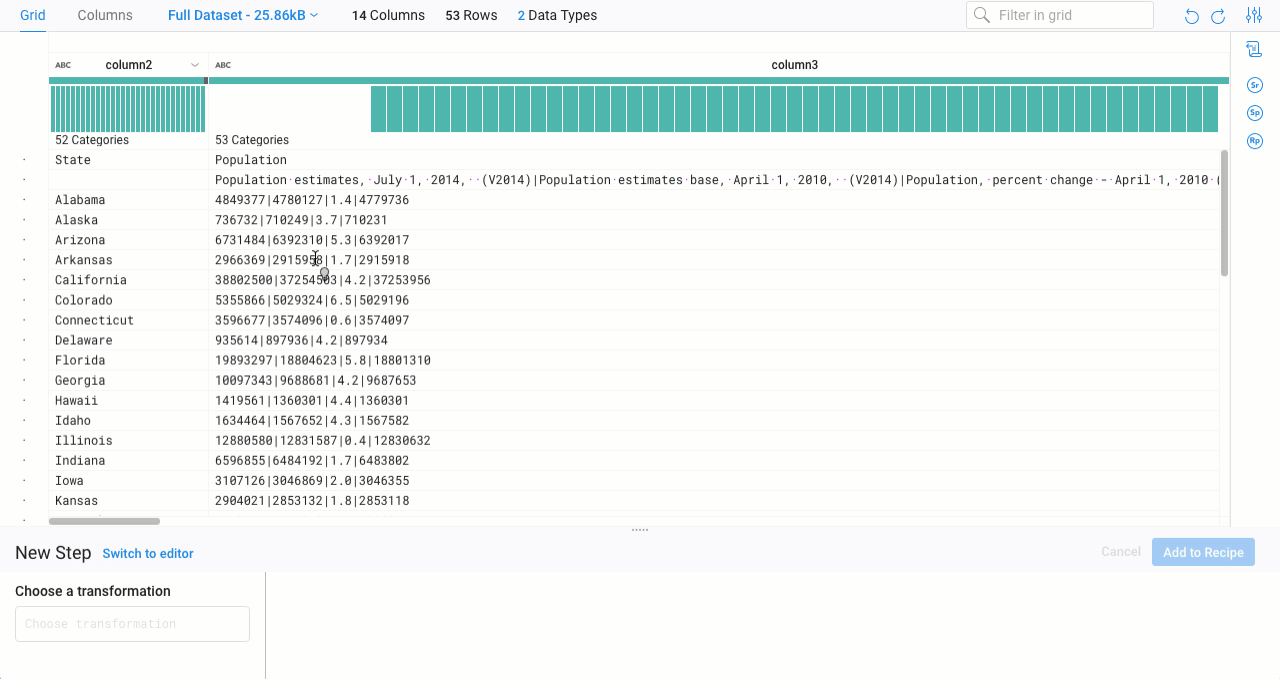1280x679 pixels.
Task: Select the Hawaii cell
Action: coord(128,400)
